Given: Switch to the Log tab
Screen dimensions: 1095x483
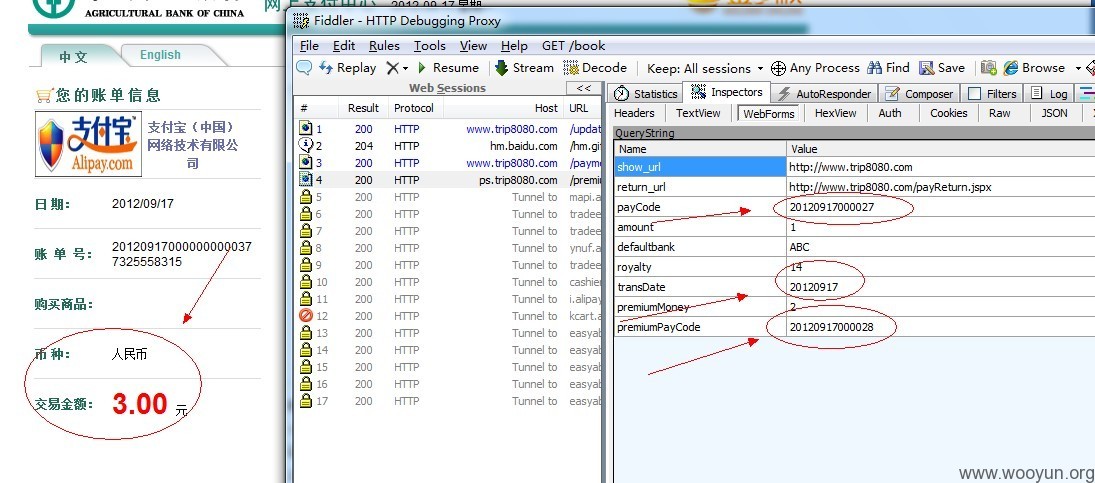Looking at the screenshot, I should [1050, 94].
